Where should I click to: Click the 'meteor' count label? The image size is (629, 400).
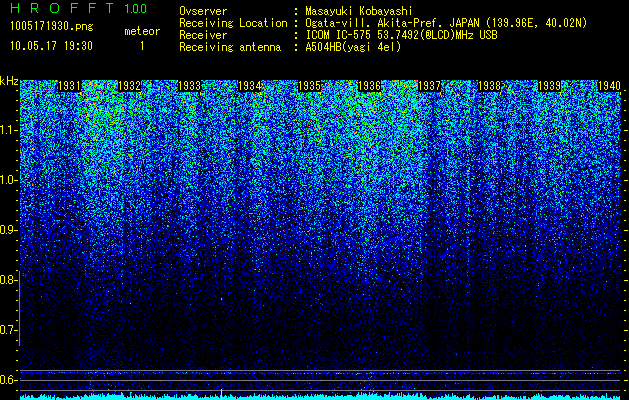142,31
